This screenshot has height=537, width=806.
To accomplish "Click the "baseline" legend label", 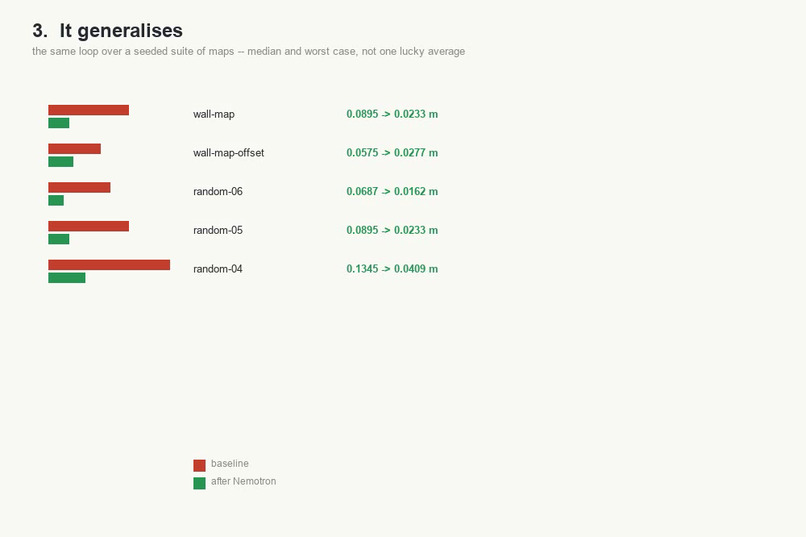I will tap(230, 464).
